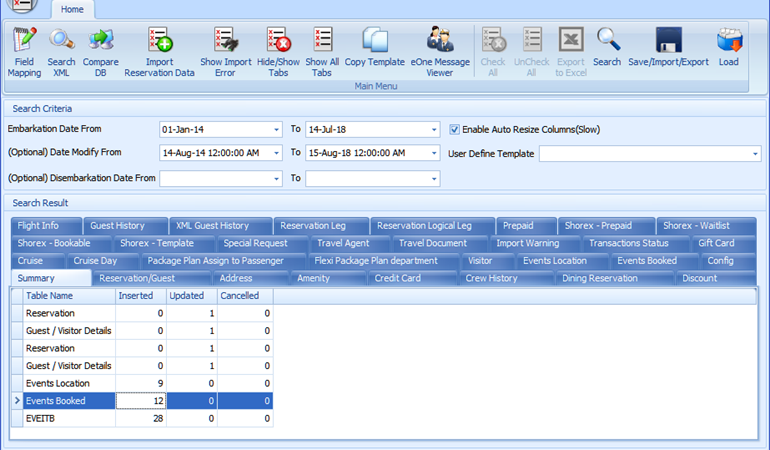Open the Dining Reservation tab
The height and width of the screenshot is (450, 770).
tap(614, 278)
